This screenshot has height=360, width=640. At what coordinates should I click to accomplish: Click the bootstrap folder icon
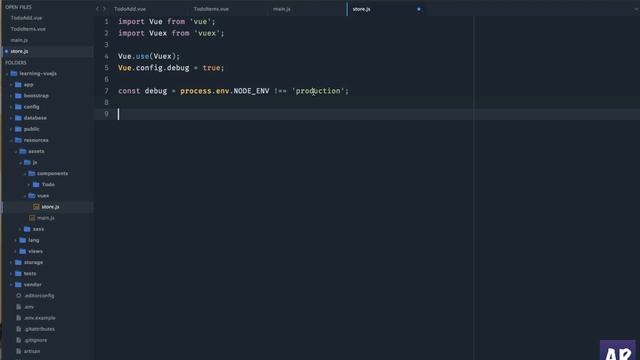point(18,96)
